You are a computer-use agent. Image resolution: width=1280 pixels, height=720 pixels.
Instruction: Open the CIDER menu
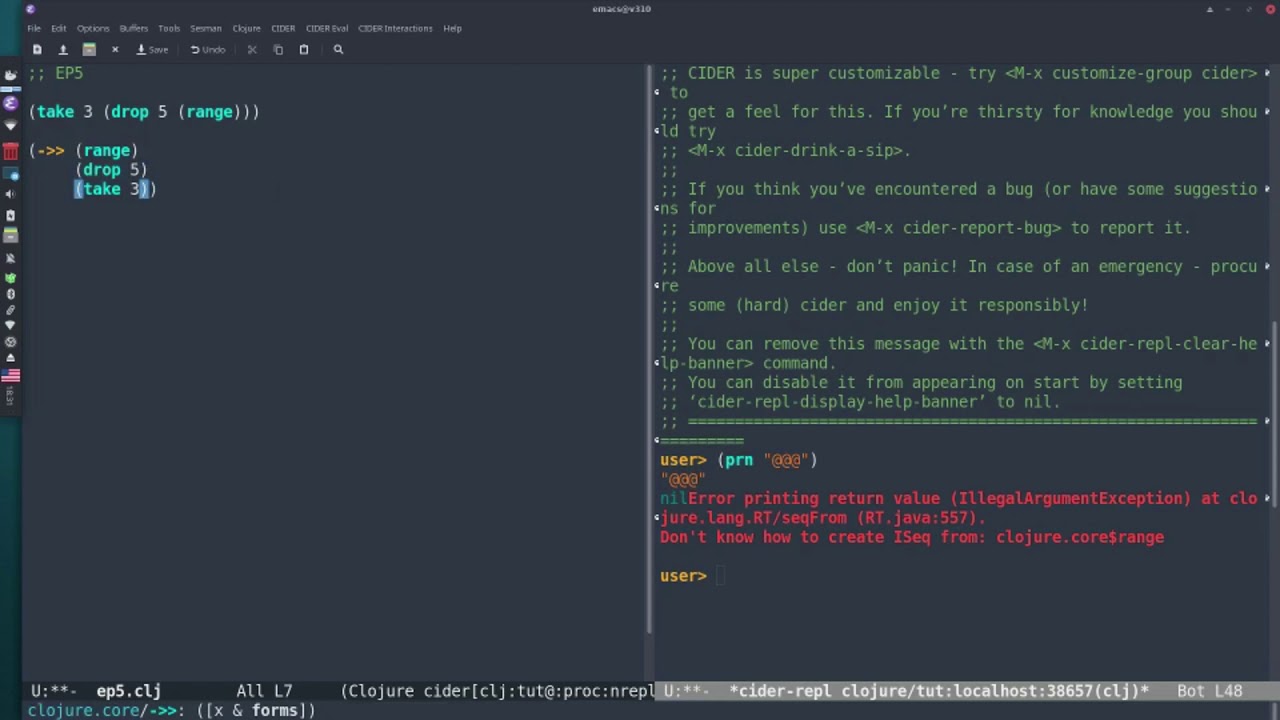283,28
